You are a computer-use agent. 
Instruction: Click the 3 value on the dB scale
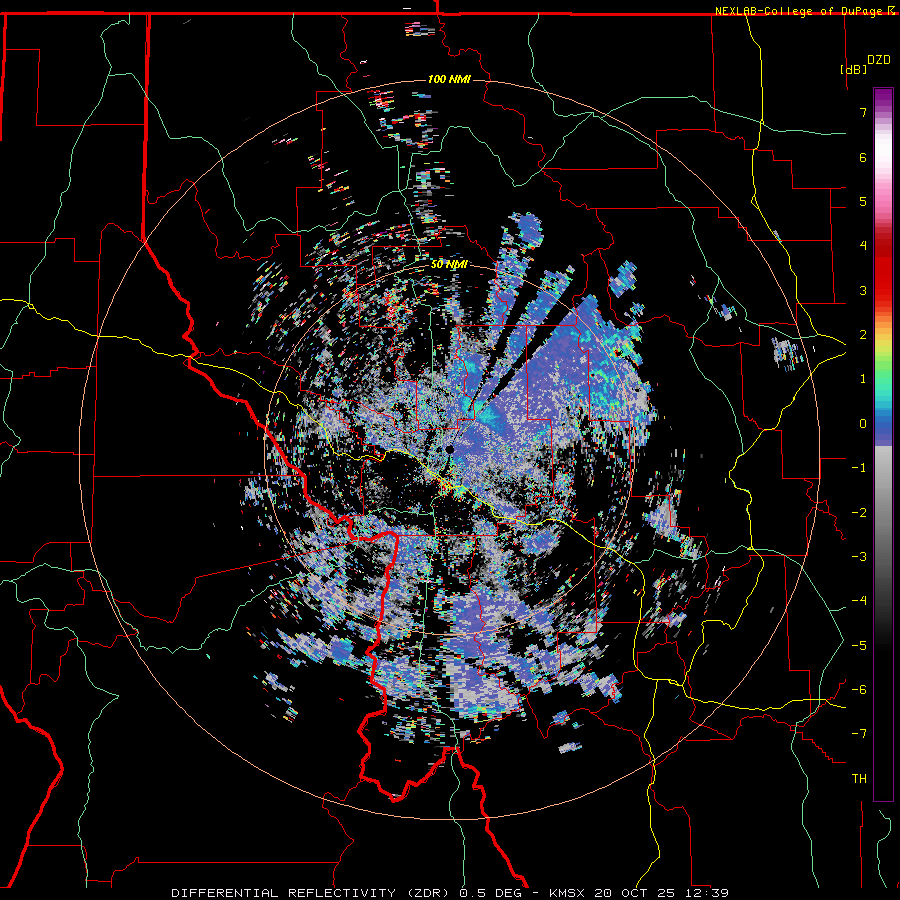(863, 290)
